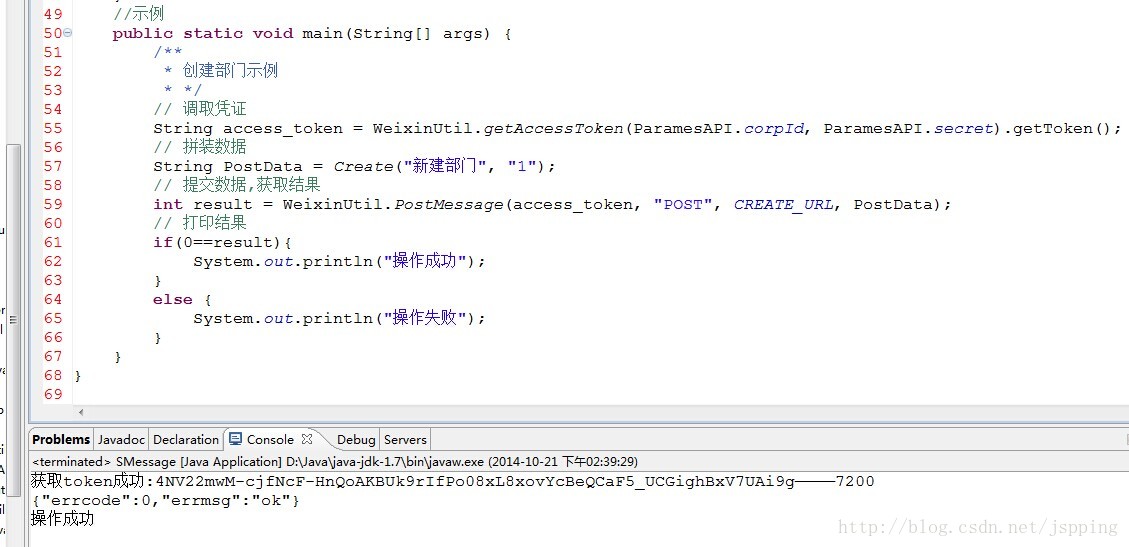Close the Console view with its X
Image resolution: width=1129 pixels, height=547 pixels.
[307, 438]
